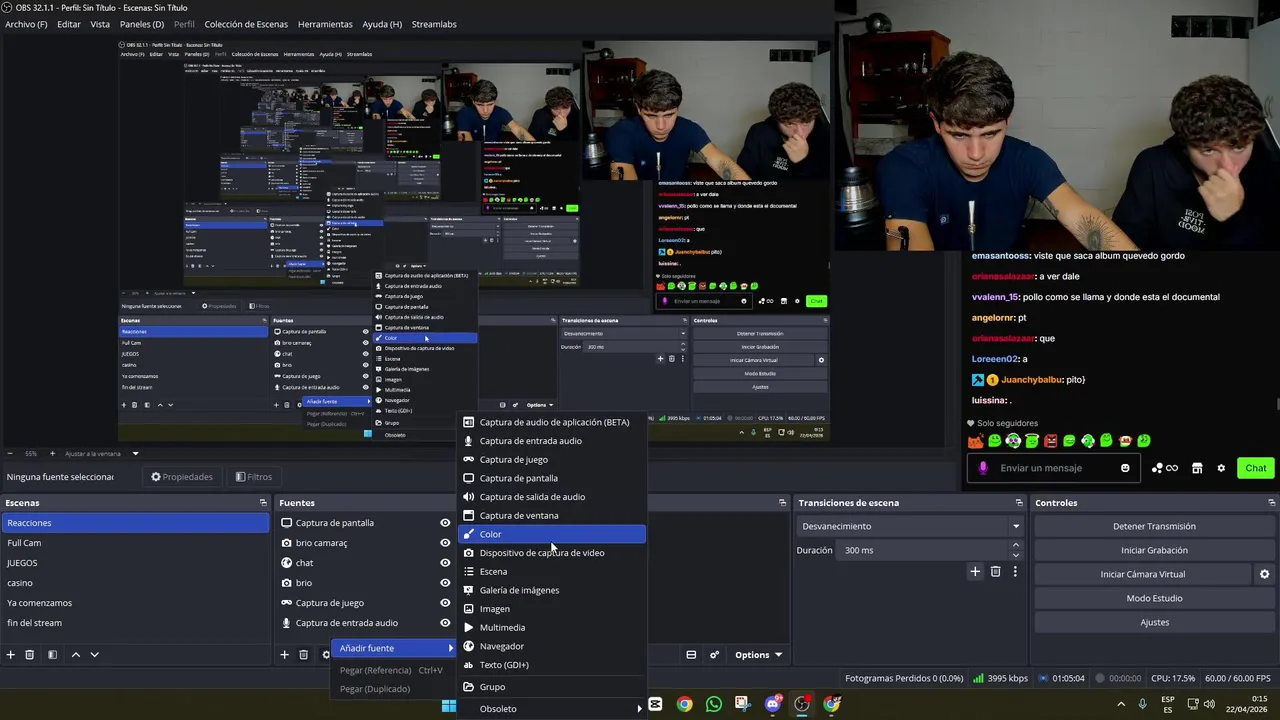Add a new scene with the plus icon

point(10,655)
